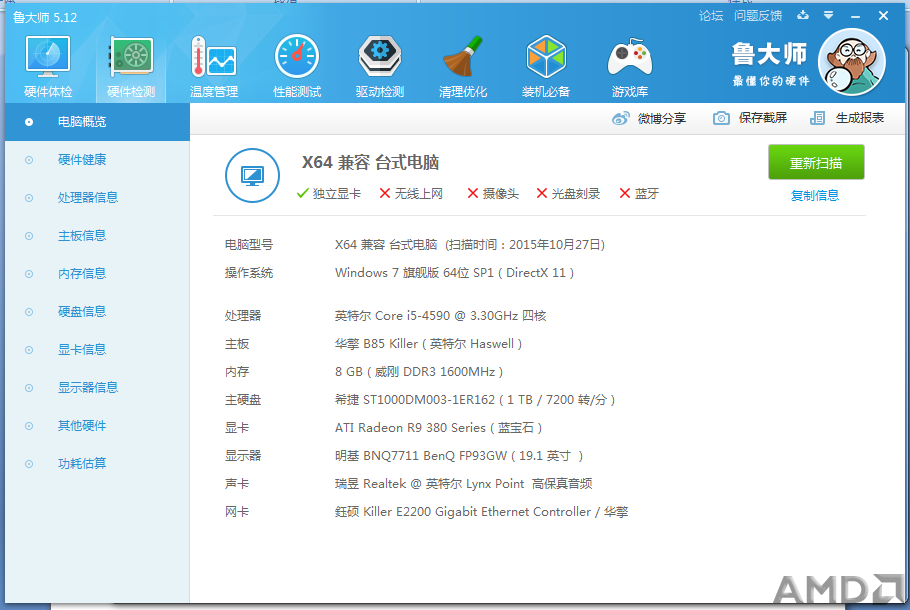Select 硬件检测 hardware detection icon
The height and width of the screenshot is (610, 910).
click(131, 57)
